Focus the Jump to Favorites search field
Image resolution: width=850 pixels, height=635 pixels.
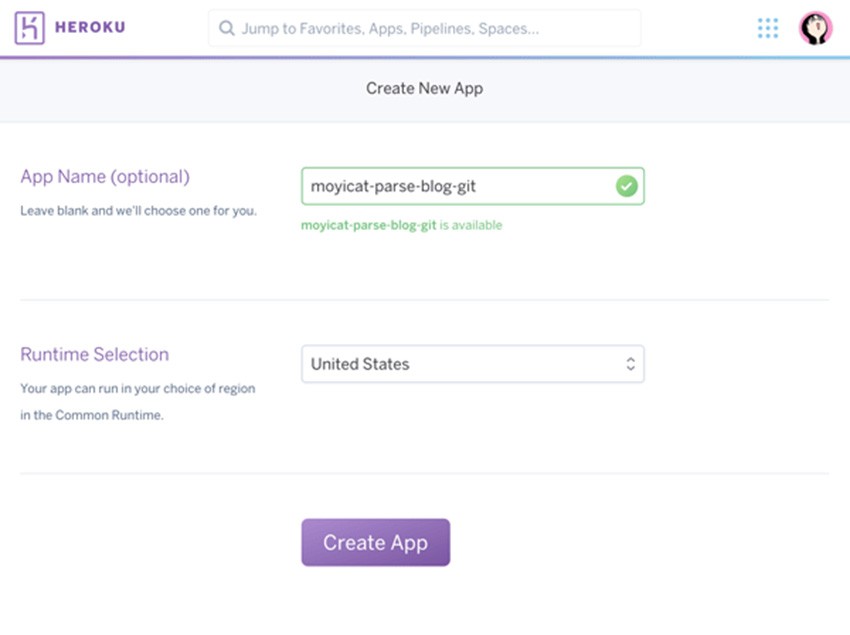click(424, 28)
